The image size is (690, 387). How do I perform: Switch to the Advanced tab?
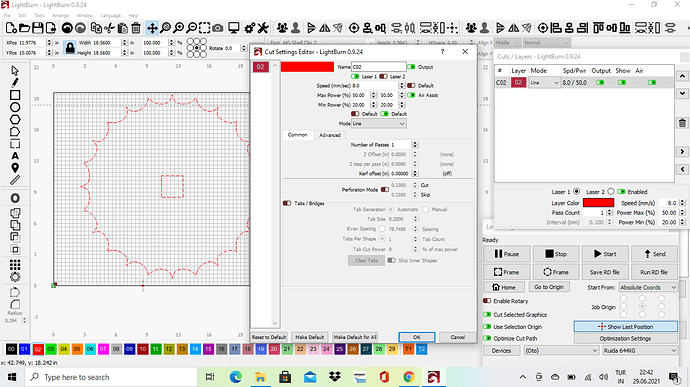click(330, 135)
